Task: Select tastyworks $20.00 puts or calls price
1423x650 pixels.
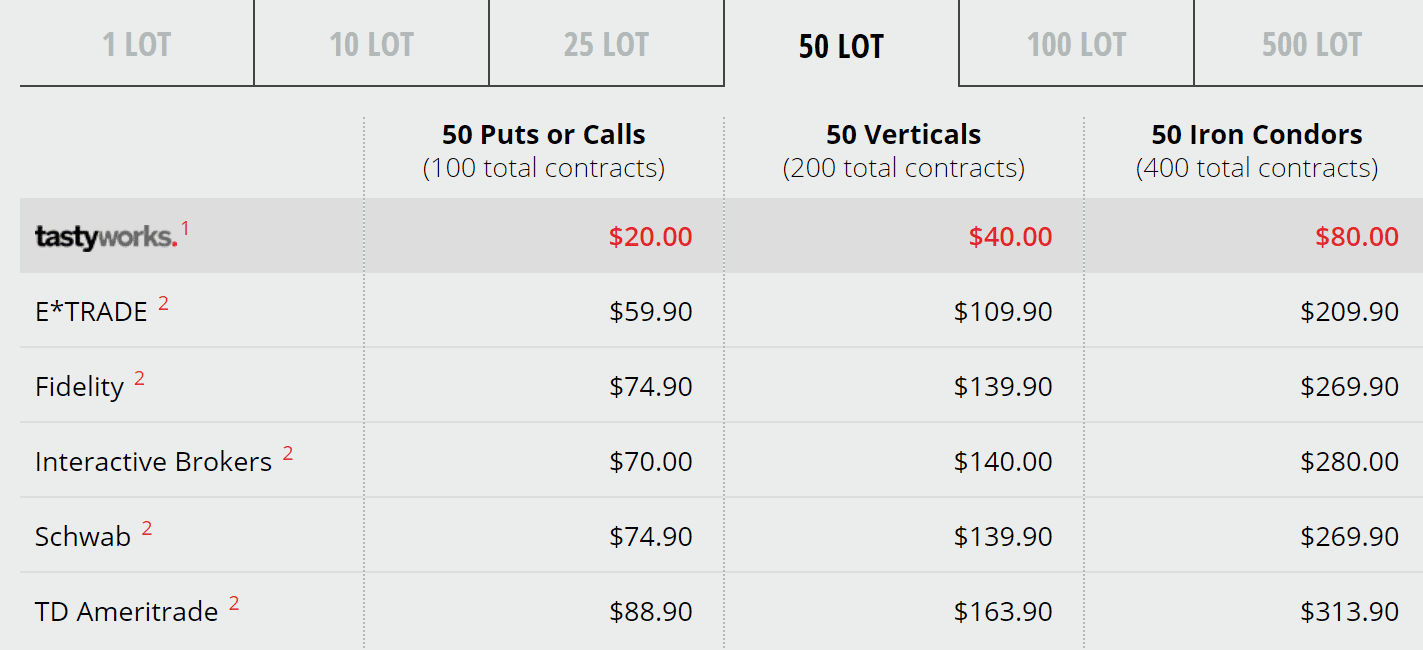Action: click(651, 237)
